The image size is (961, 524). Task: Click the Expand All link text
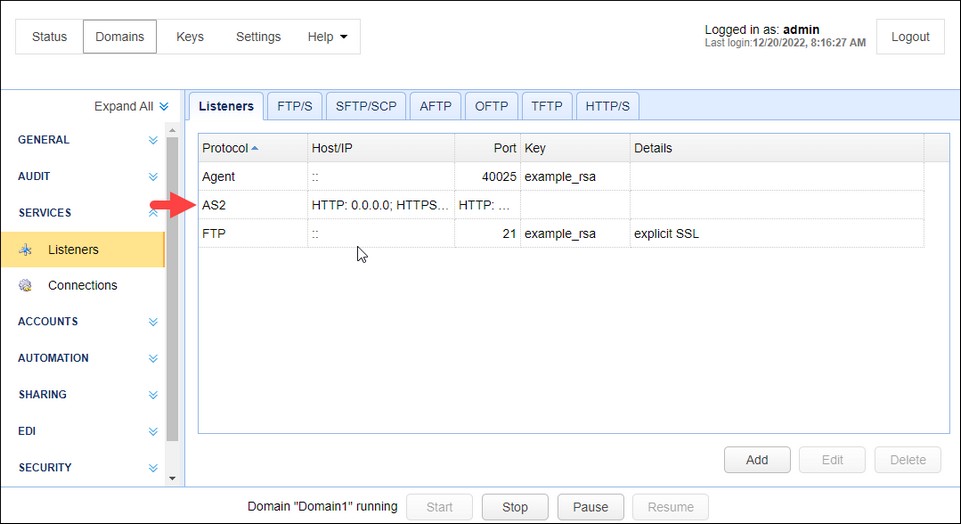[124, 107]
